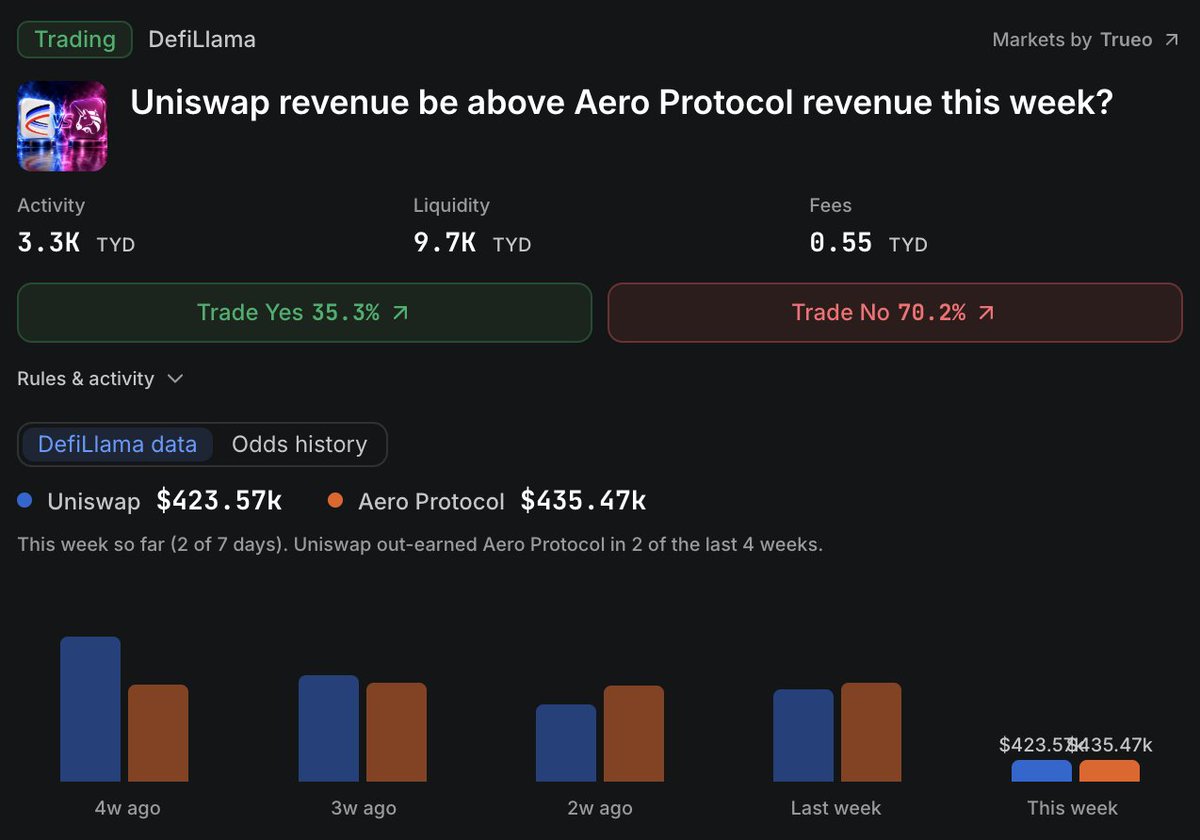
Task: Open the Rules & activity section
Action: click(x=100, y=379)
